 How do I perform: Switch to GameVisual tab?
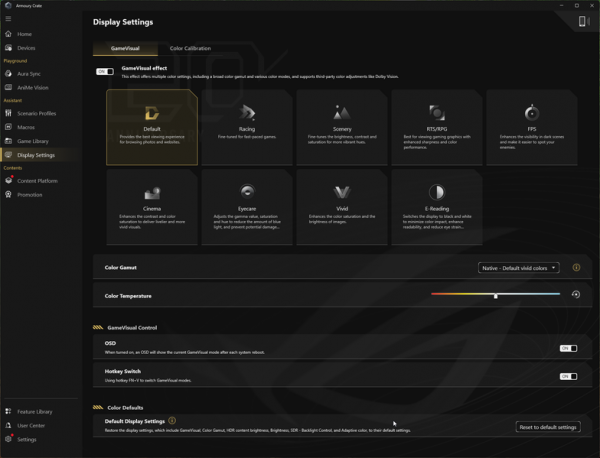coord(125,48)
